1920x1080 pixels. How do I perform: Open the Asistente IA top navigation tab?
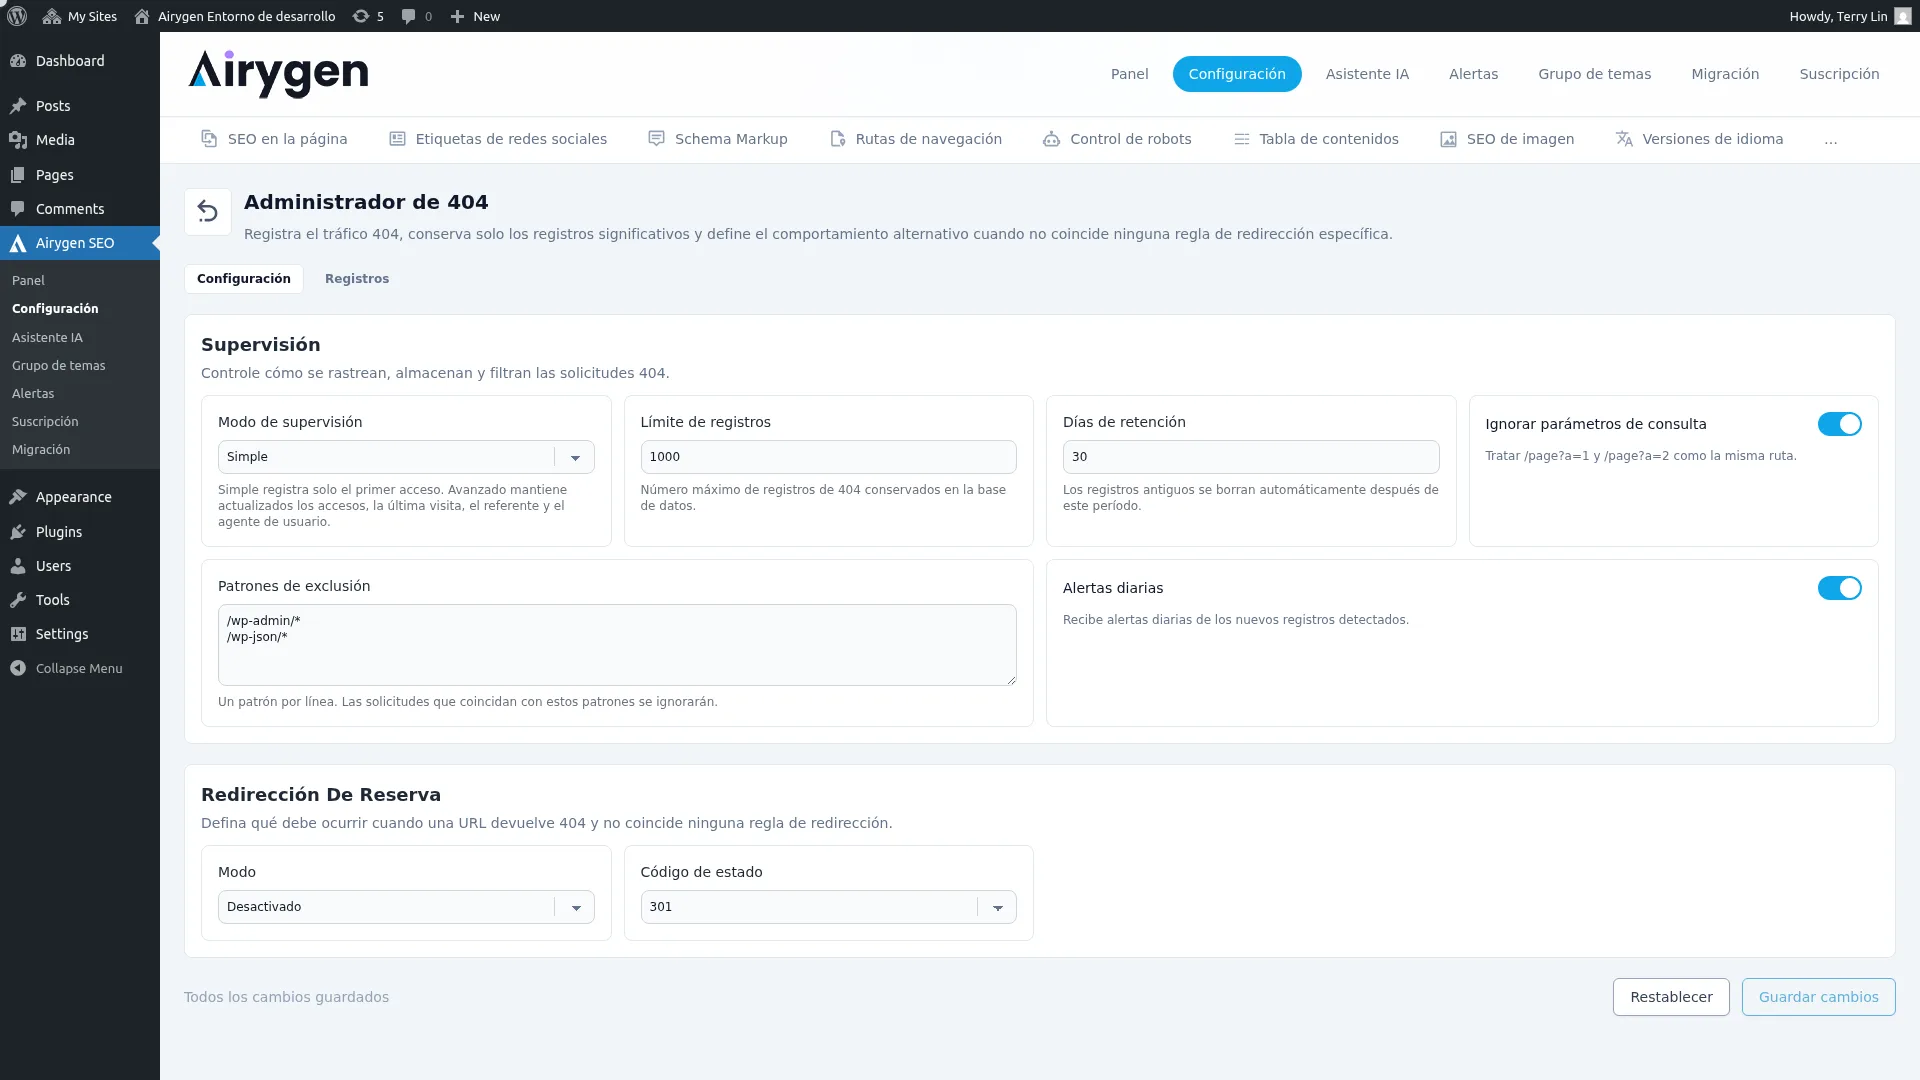[1367, 74]
